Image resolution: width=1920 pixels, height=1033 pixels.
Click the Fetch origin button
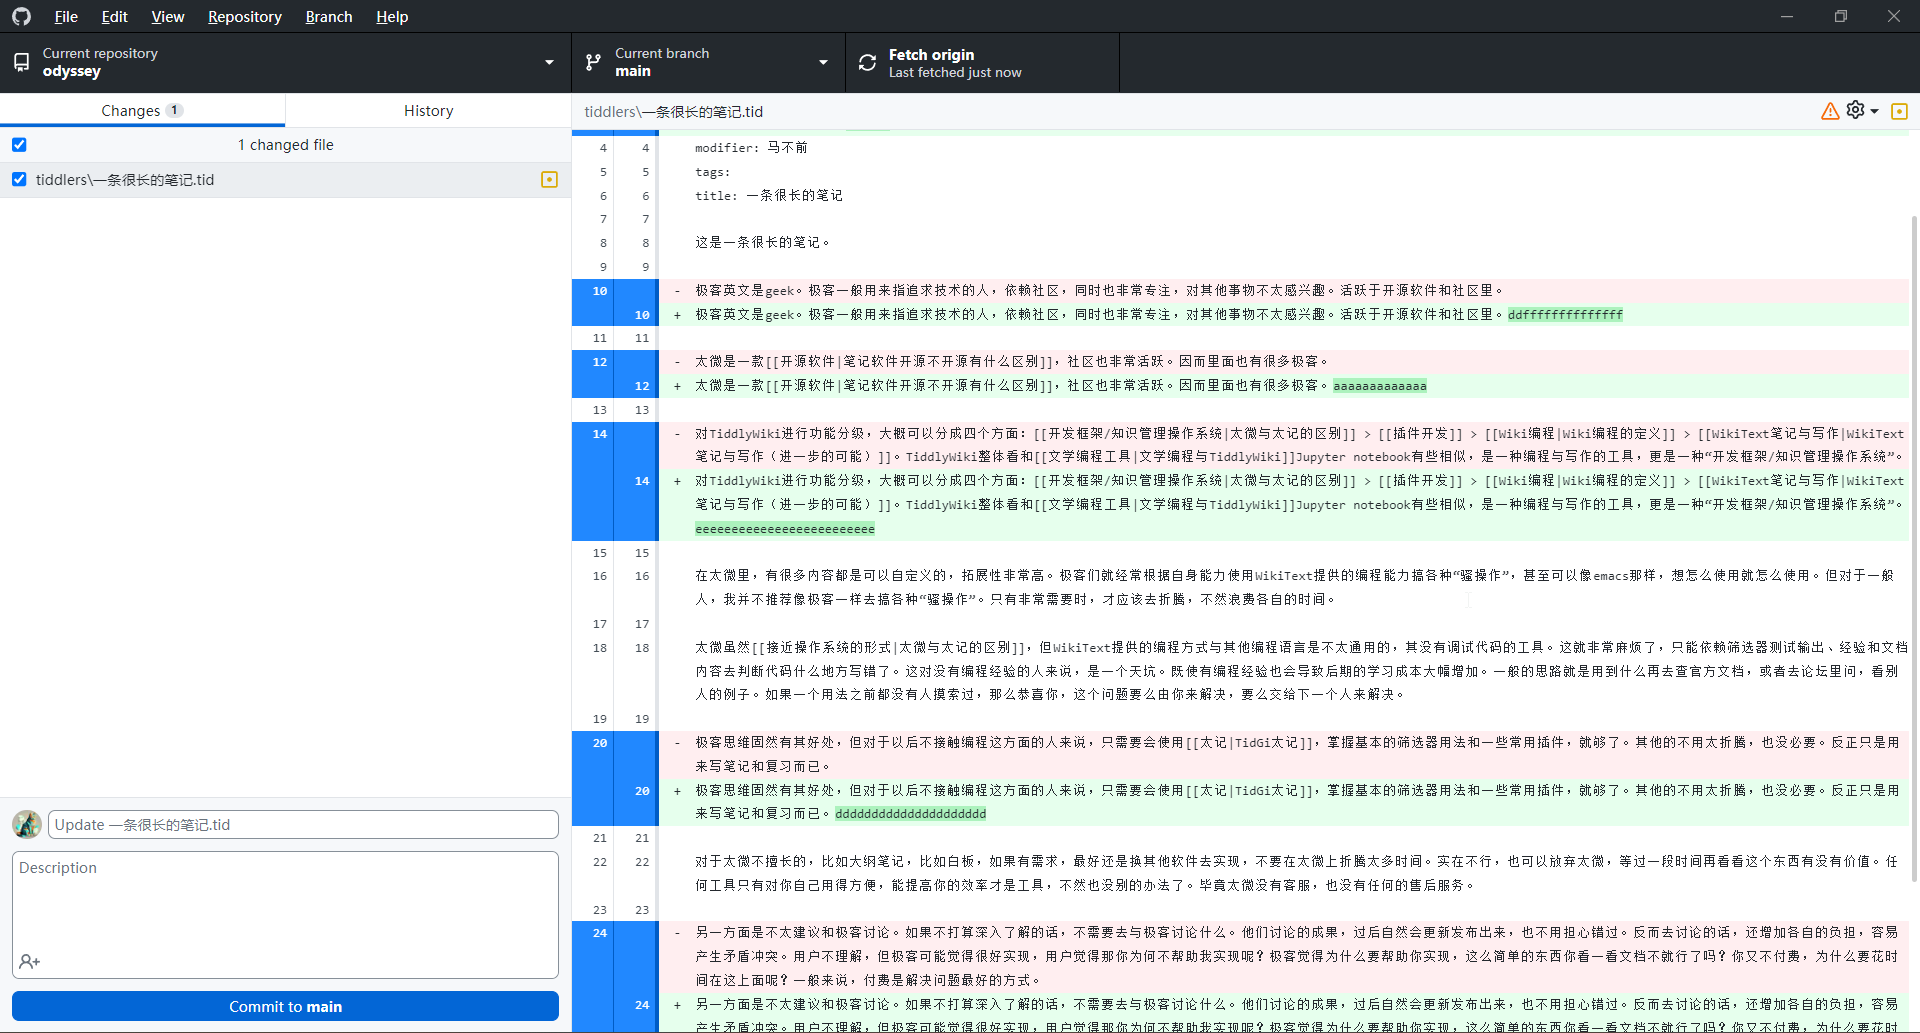[982, 62]
